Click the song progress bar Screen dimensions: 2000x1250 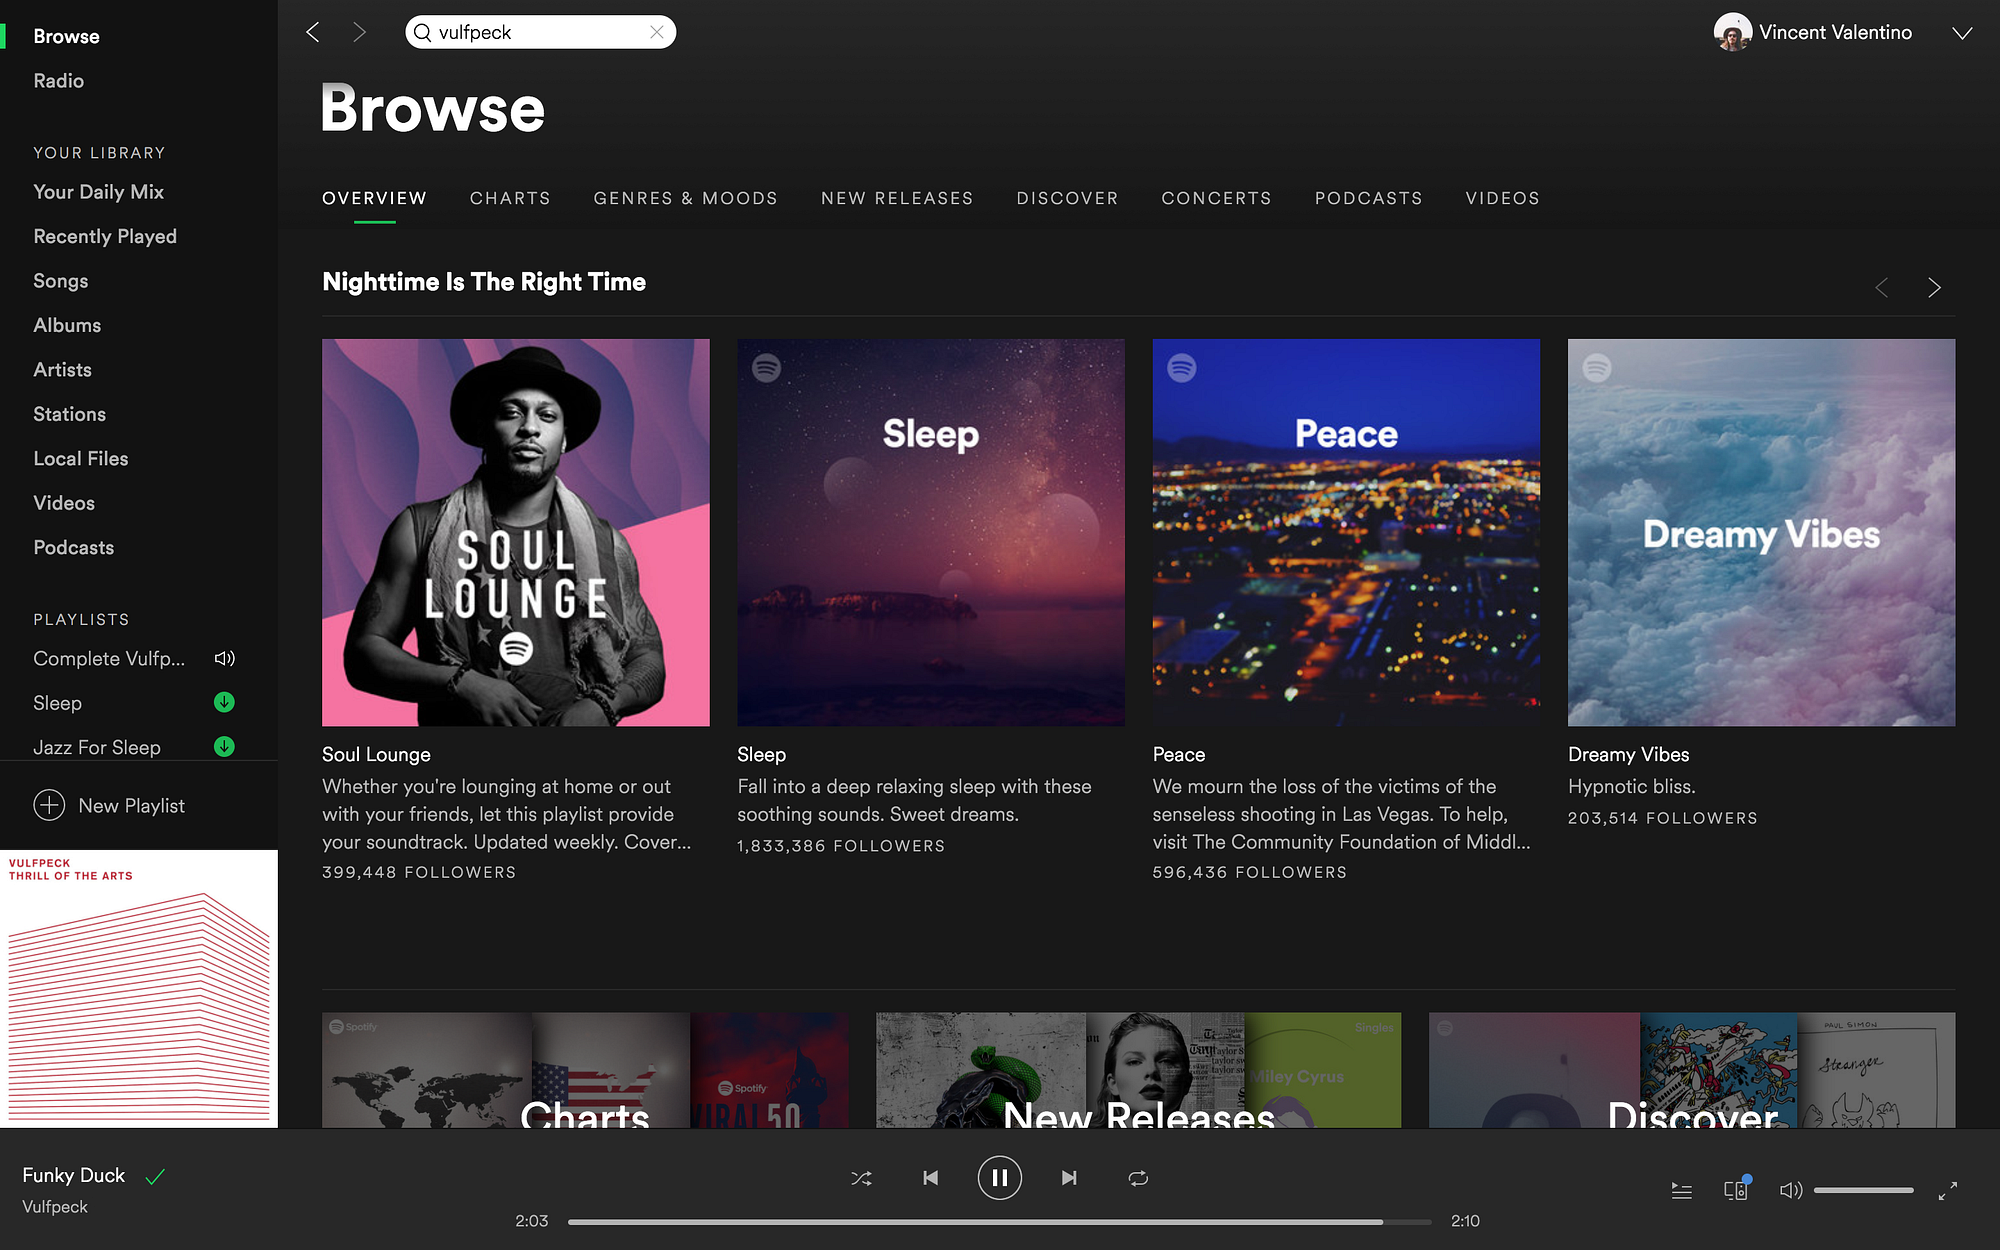pos(1000,1221)
